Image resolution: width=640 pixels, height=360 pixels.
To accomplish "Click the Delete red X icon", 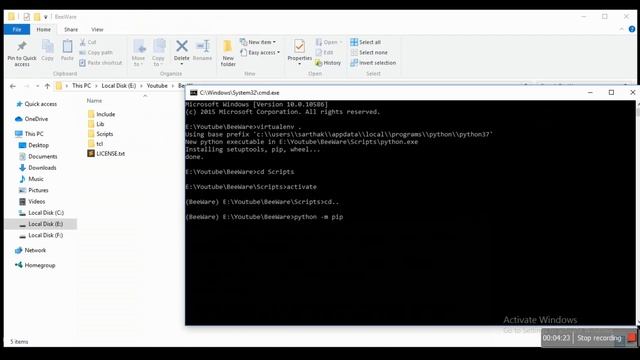I will pyautogui.click(x=182, y=46).
